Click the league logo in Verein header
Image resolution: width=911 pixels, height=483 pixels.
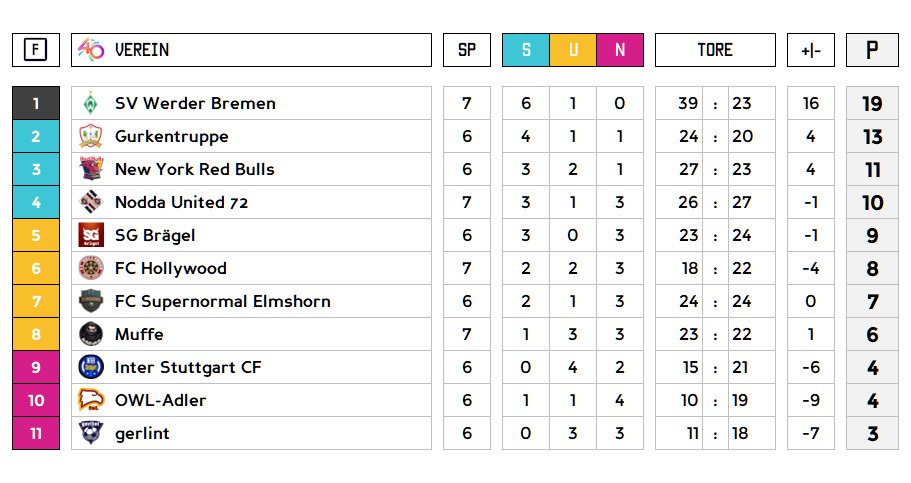tap(91, 50)
